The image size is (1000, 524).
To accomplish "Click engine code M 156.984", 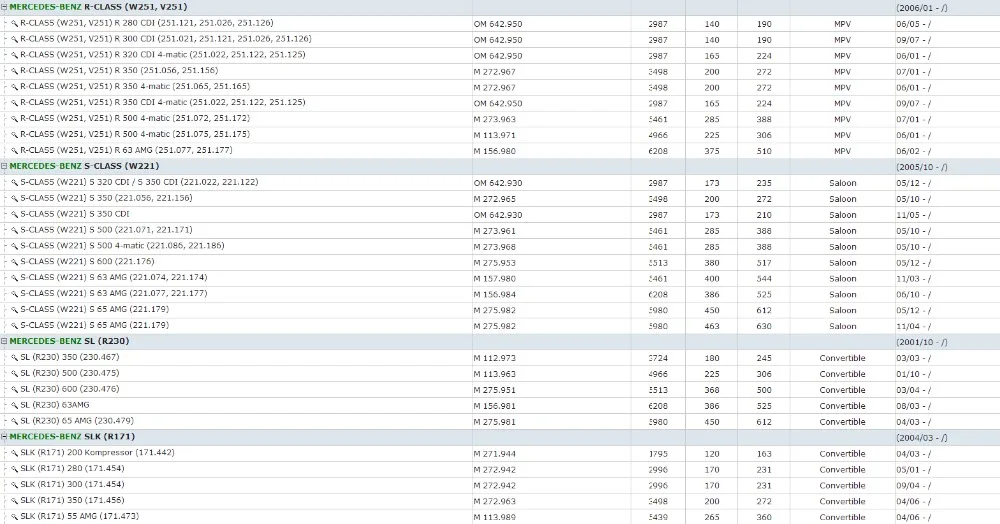I will [494, 295].
